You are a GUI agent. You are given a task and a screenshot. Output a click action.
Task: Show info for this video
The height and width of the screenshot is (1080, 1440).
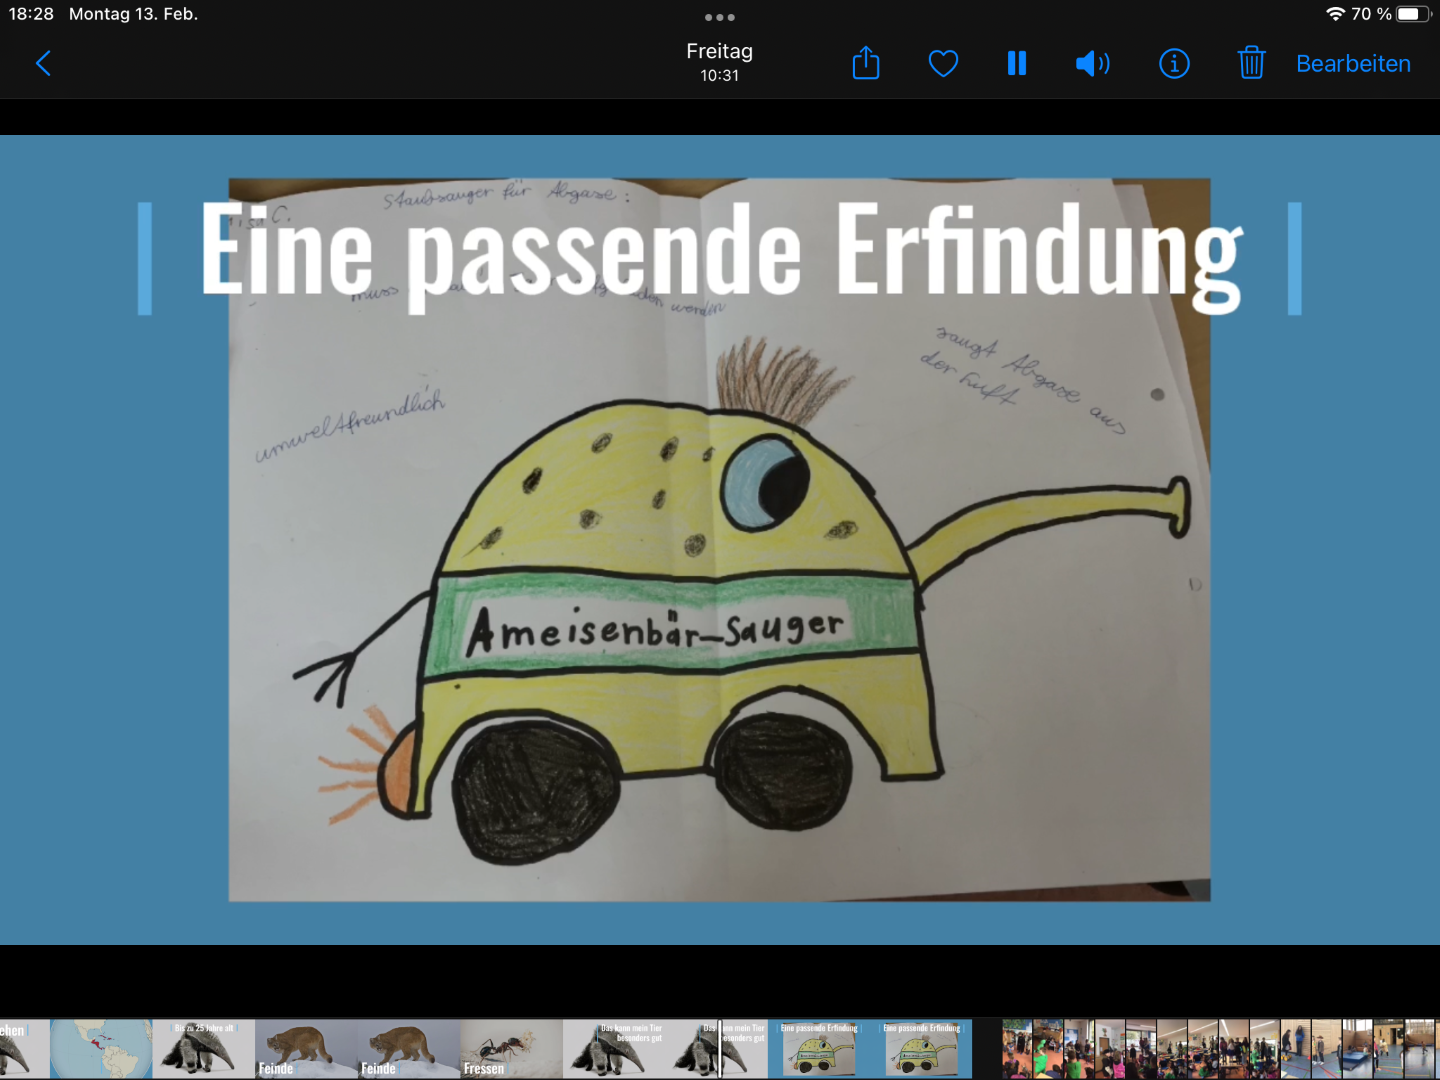[1174, 64]
